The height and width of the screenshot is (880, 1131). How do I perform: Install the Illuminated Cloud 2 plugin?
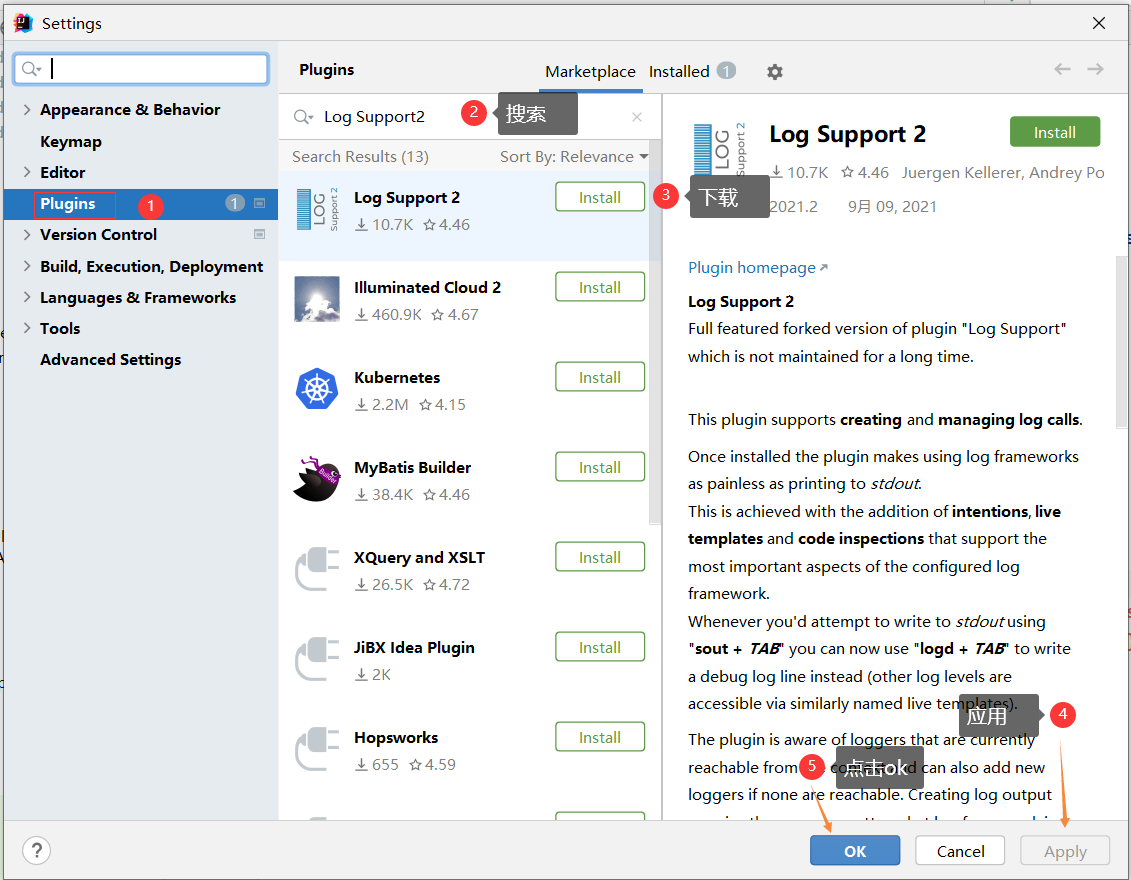coord(599,287)
